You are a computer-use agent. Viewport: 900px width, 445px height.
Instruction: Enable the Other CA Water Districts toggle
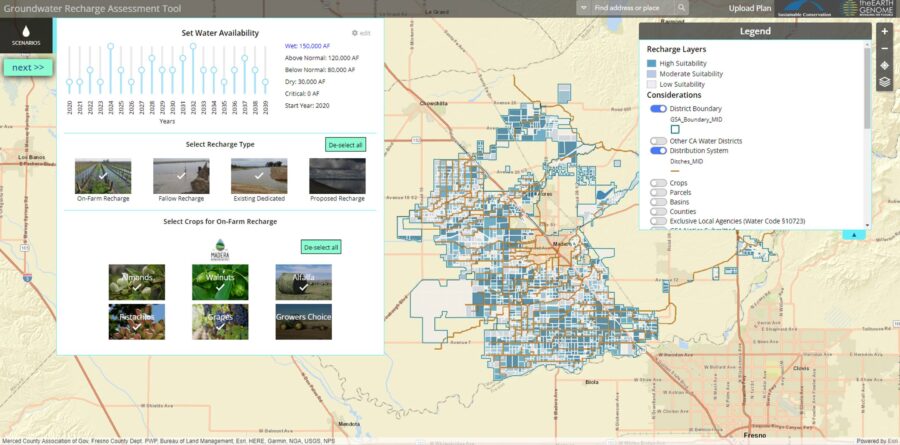pyautogui.click(x=658, y=141)
